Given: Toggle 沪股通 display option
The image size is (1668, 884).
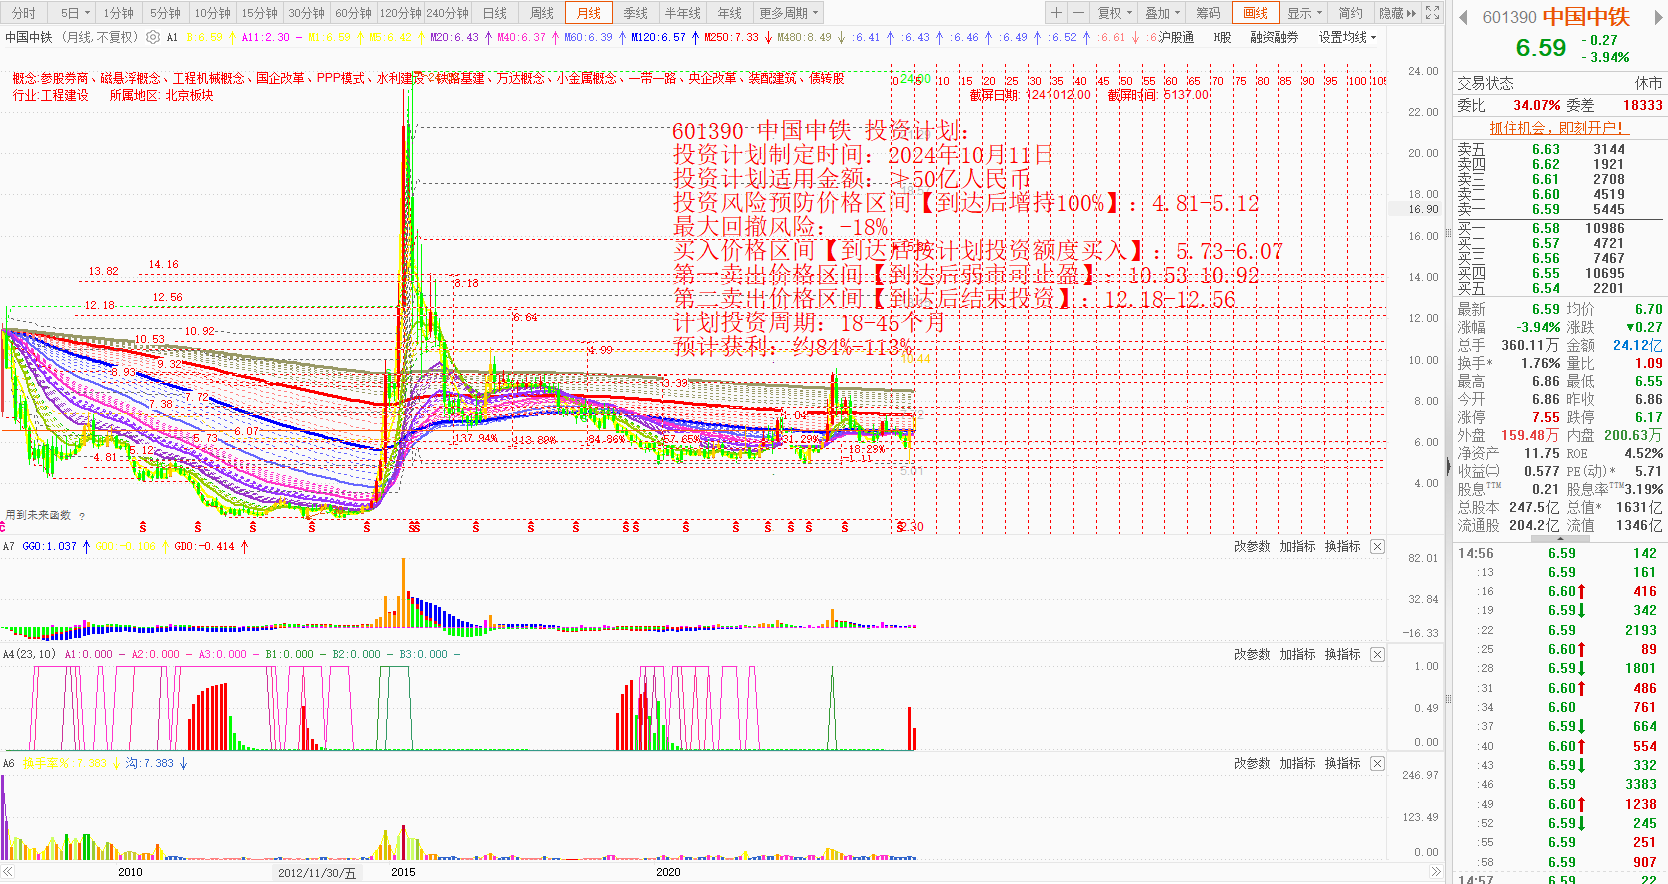Looking at the screenshot, I should pyautogui.click(x=1176, y=37).
